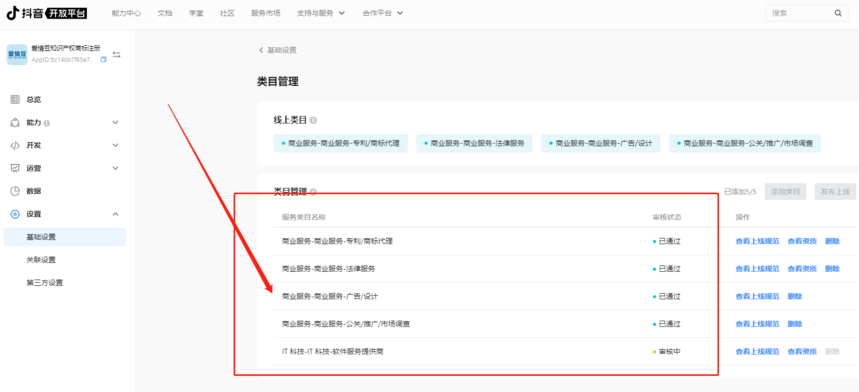Open 社区 in top navigation
This screenshot has width=859, height=392.
(227, 14)
